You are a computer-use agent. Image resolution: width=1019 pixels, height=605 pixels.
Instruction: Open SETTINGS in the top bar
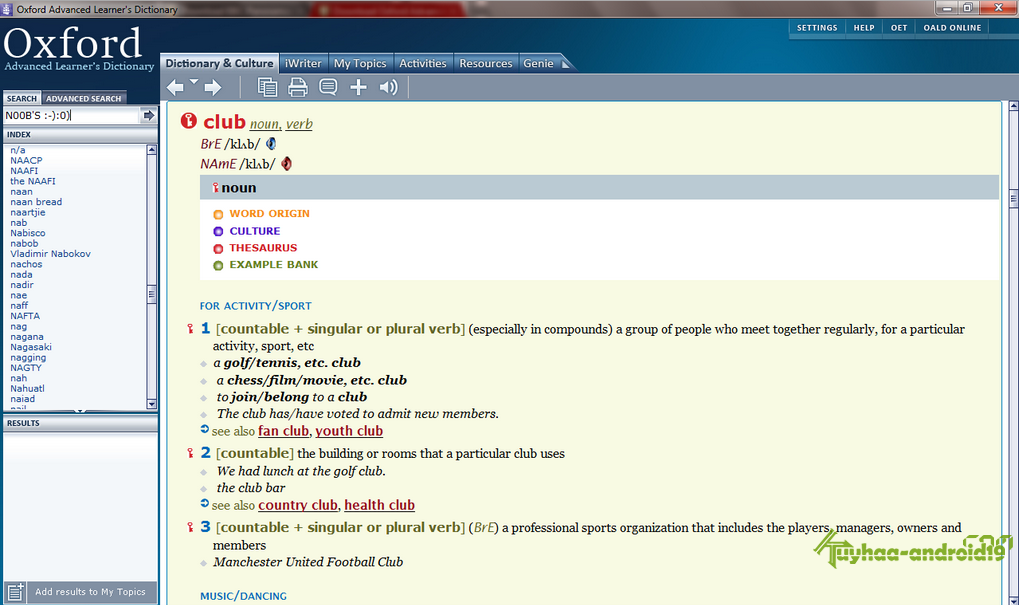point(817,28)
